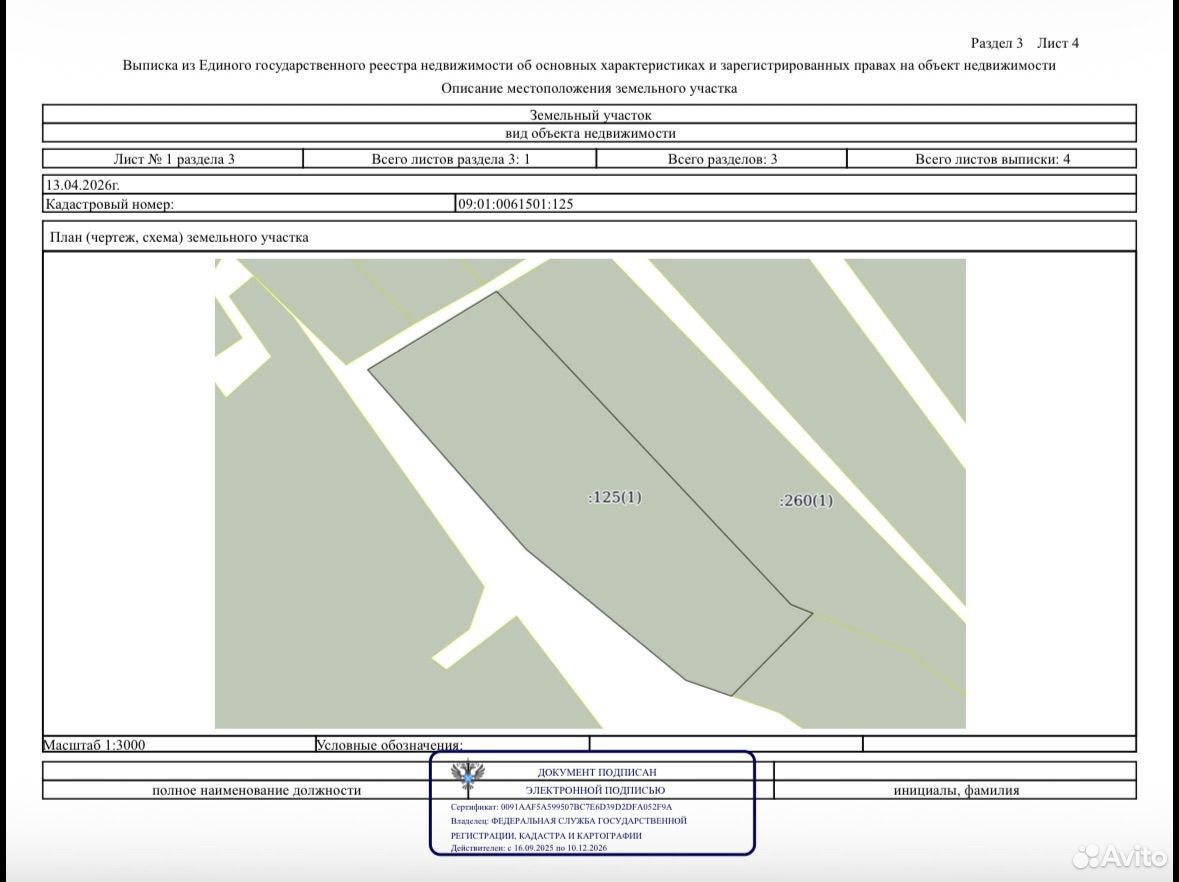
Task: Click the 'Всего листов выписки: 4' cell
Action: [x=992, y=159]
